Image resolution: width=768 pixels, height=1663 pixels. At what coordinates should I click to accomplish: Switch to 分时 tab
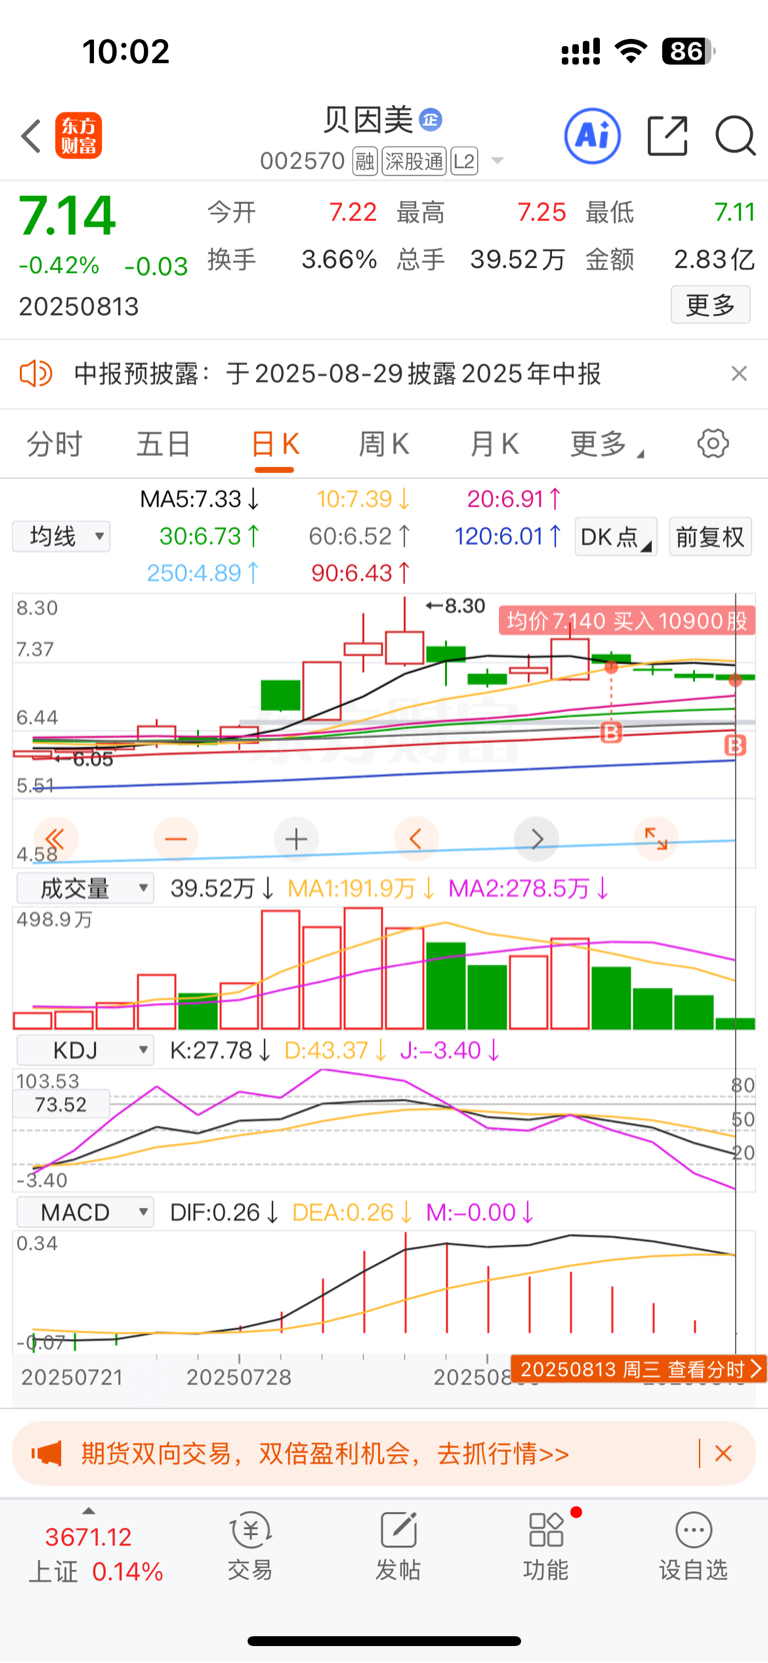pyautogui.click(x=54, y=444)
